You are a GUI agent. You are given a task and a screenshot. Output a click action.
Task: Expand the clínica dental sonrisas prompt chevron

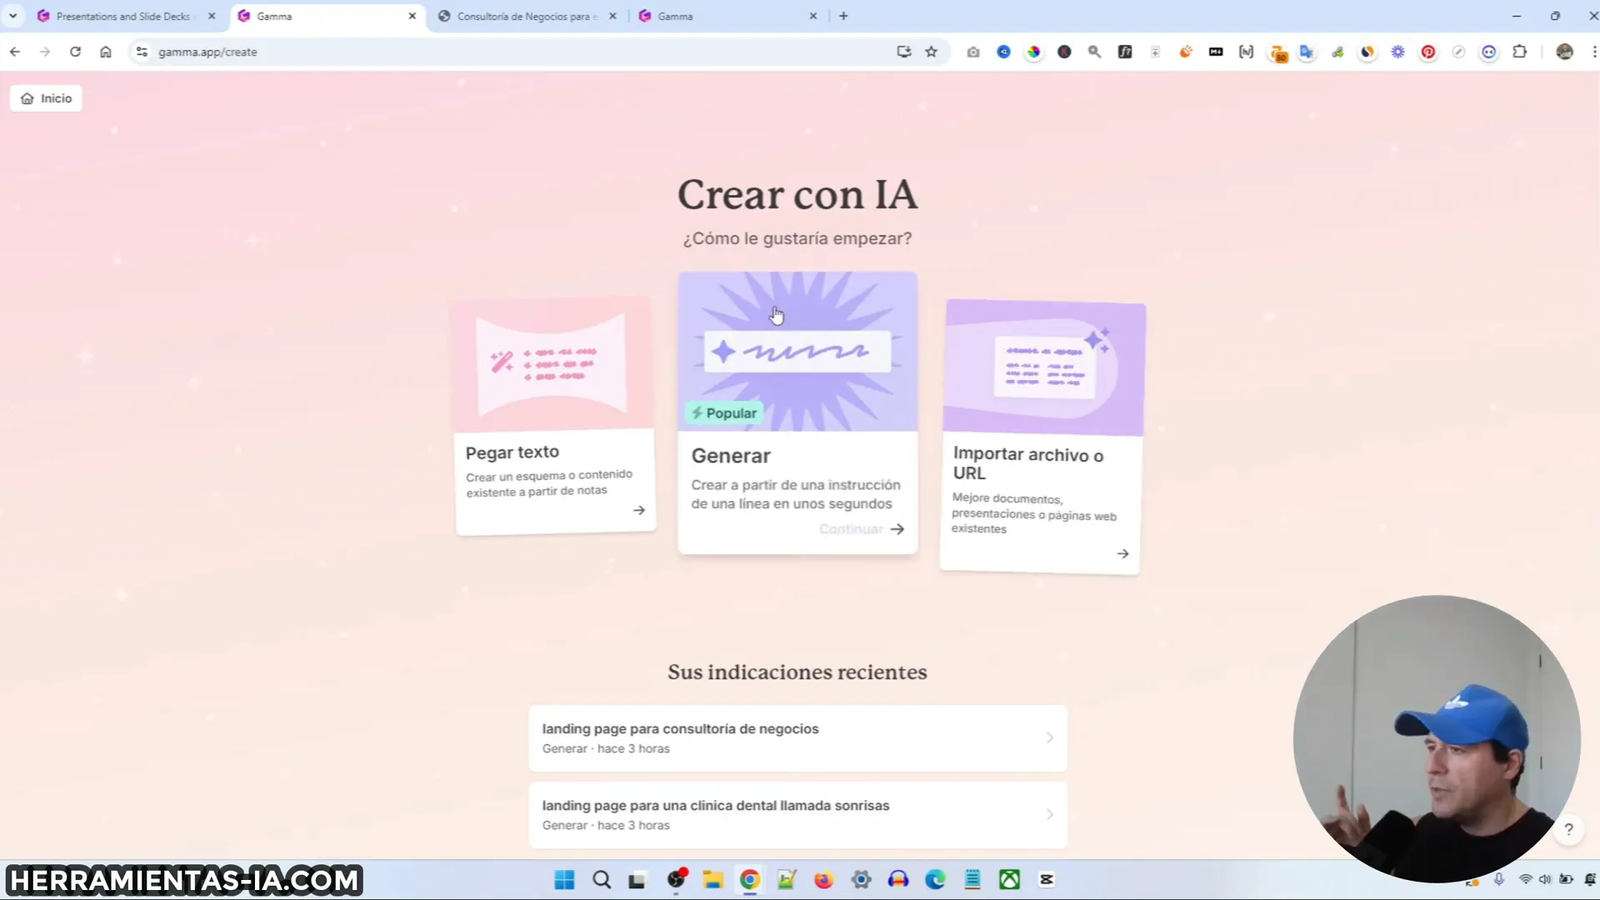pos(1048,814)
